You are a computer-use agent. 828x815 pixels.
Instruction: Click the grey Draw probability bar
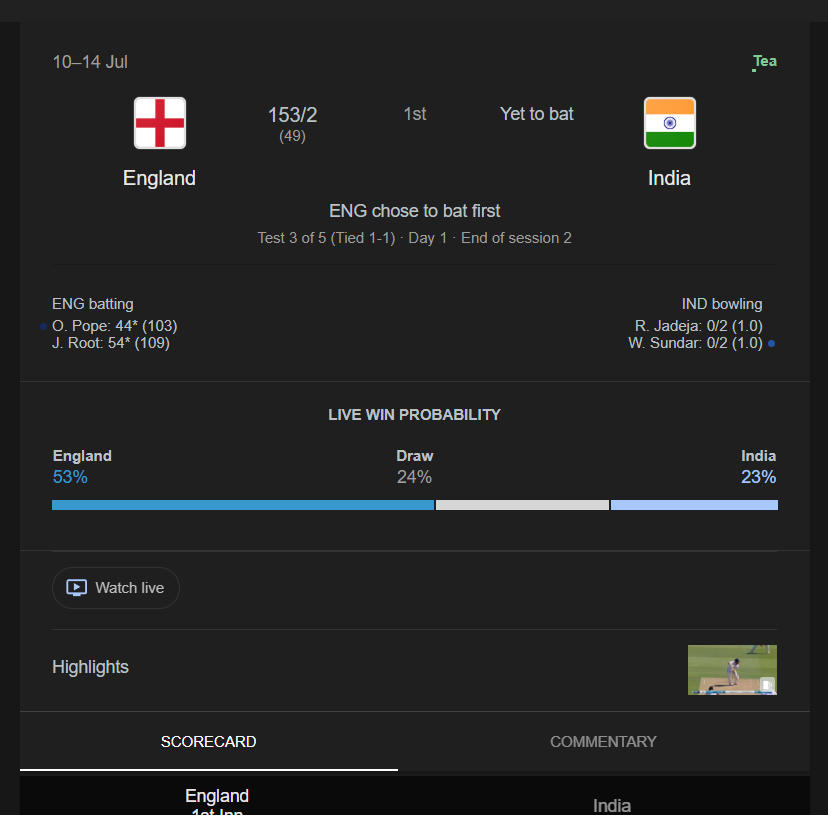tap(522, 505)
